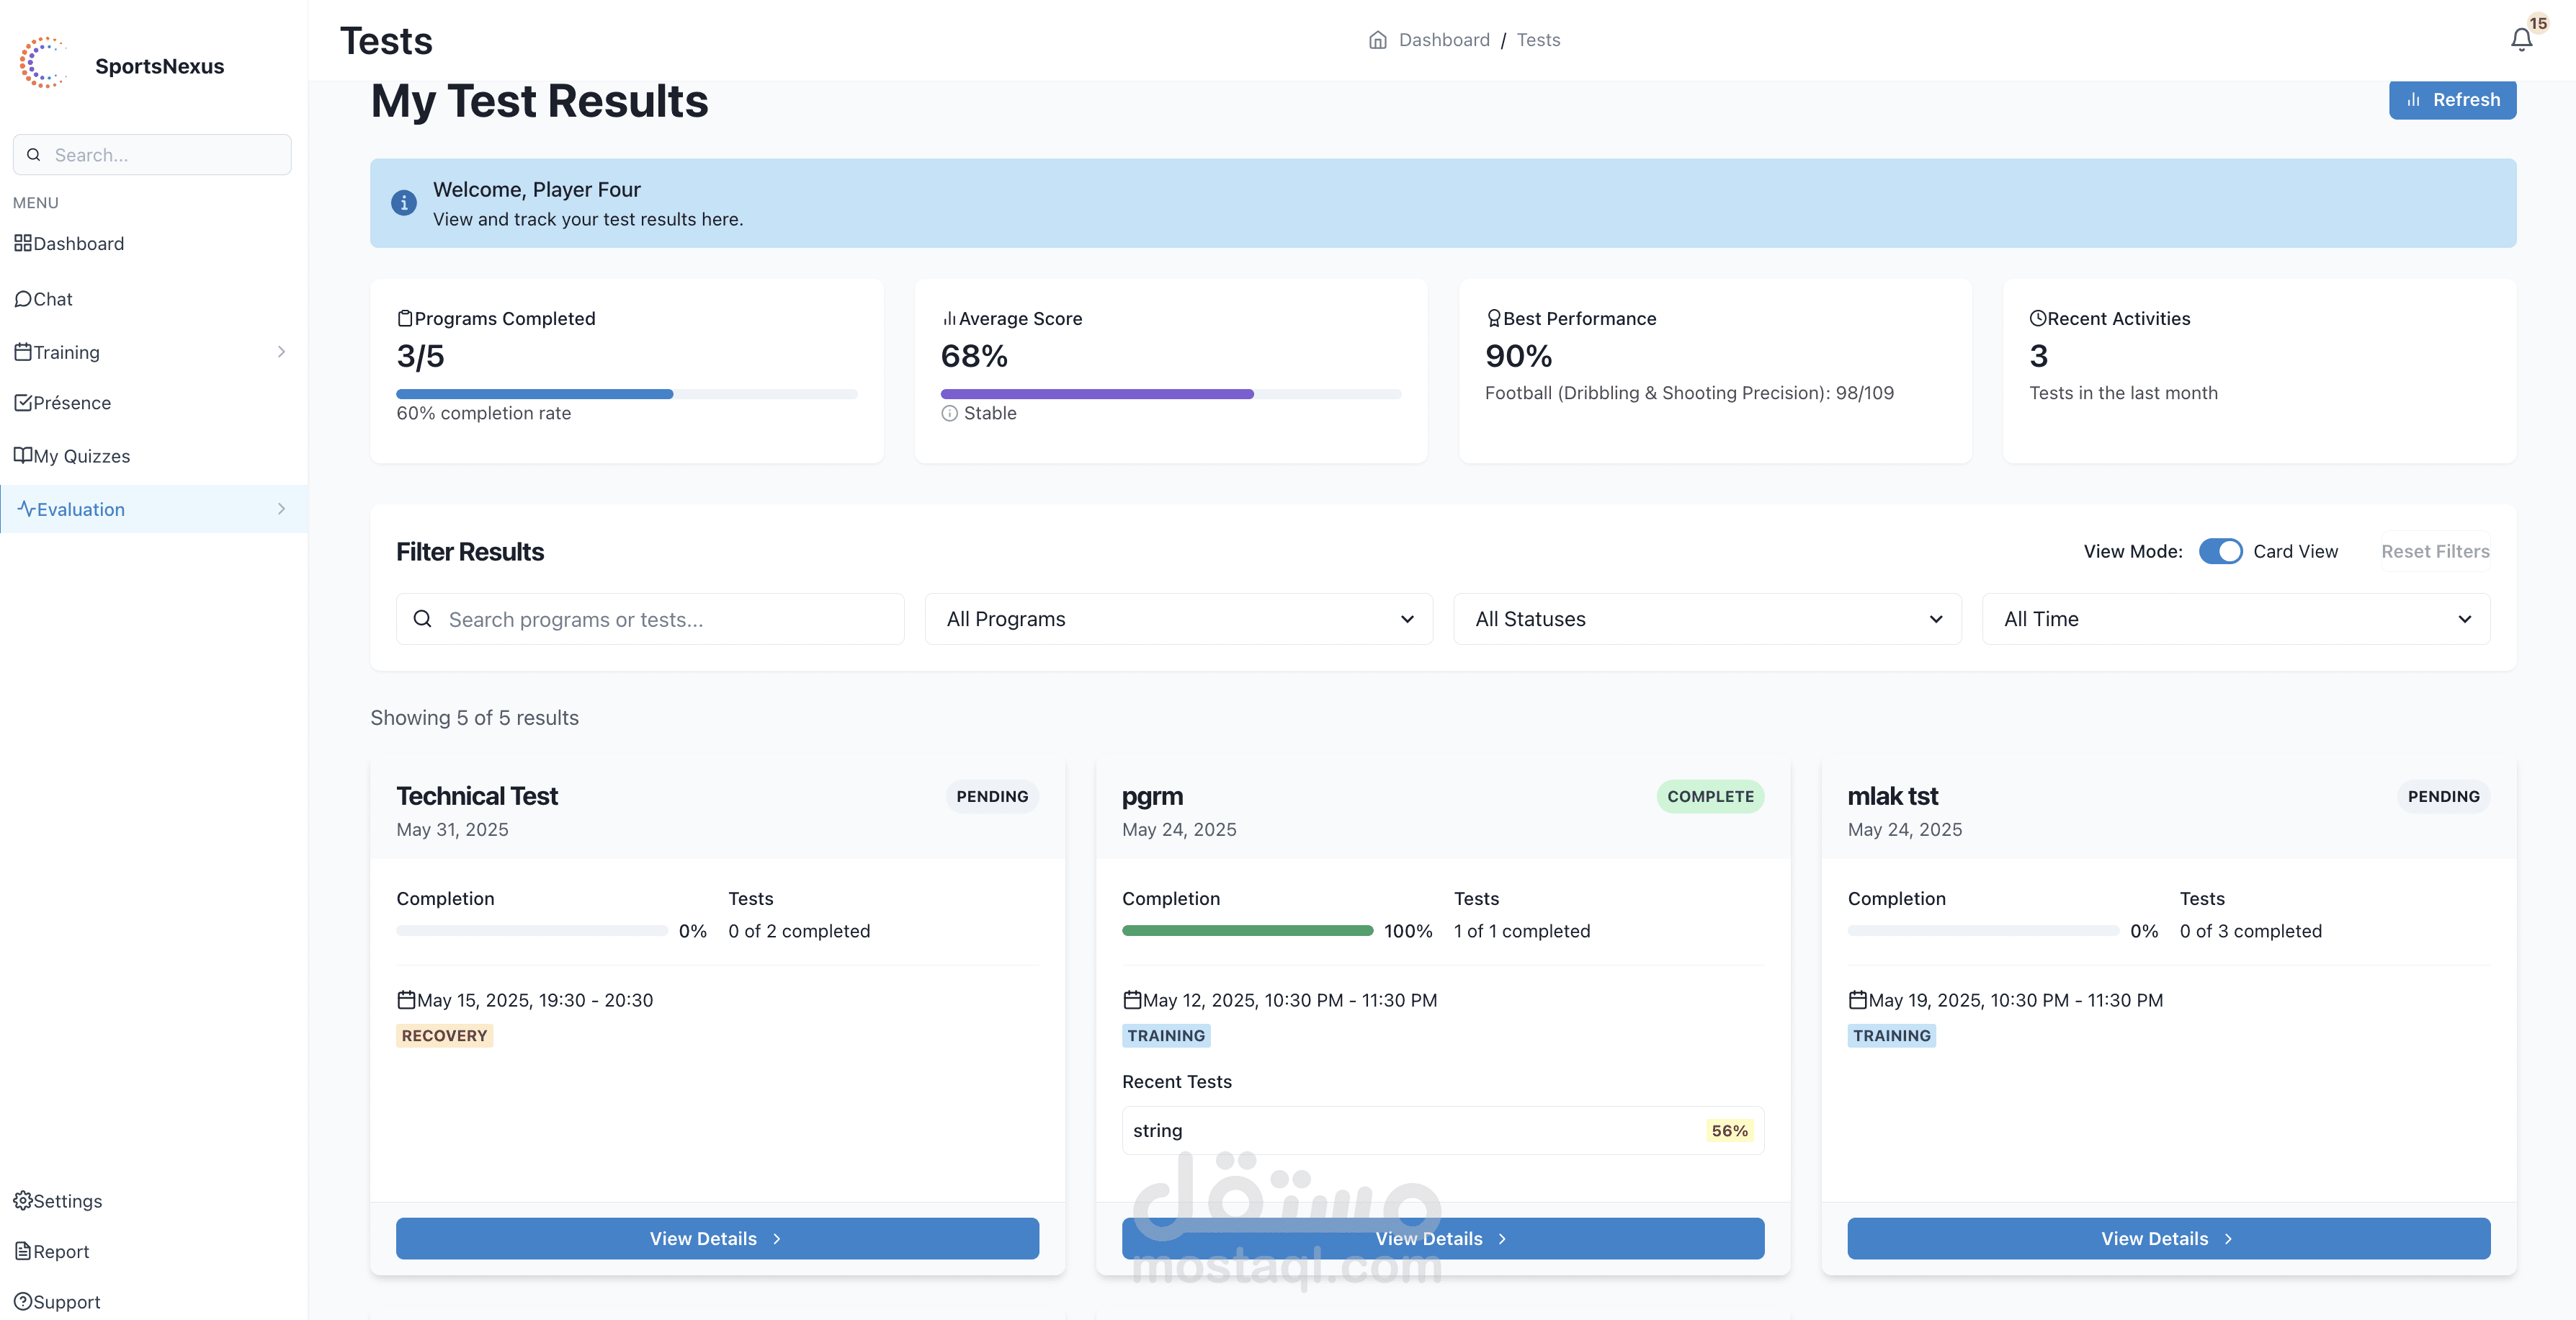This screenshot has height=1320, width=2576.
Task: Toggle the Card View switch
Action: (x=2220, y=551)
